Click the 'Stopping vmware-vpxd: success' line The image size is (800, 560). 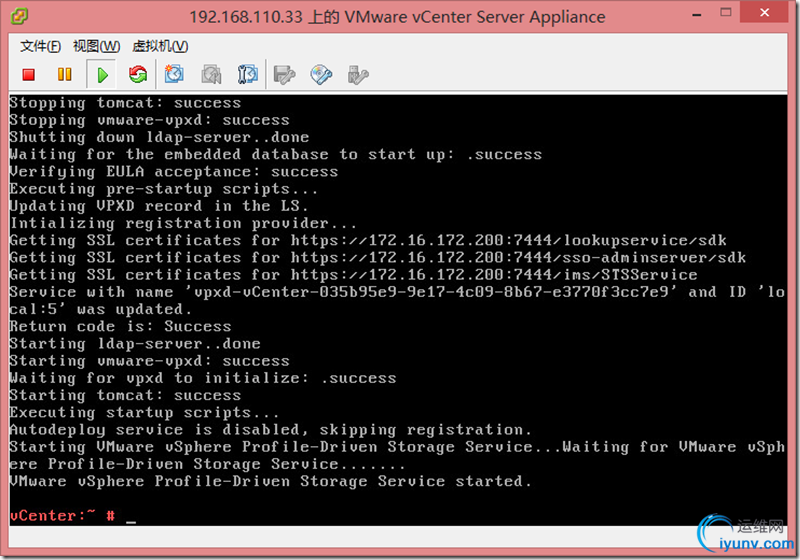pos(149,120)
